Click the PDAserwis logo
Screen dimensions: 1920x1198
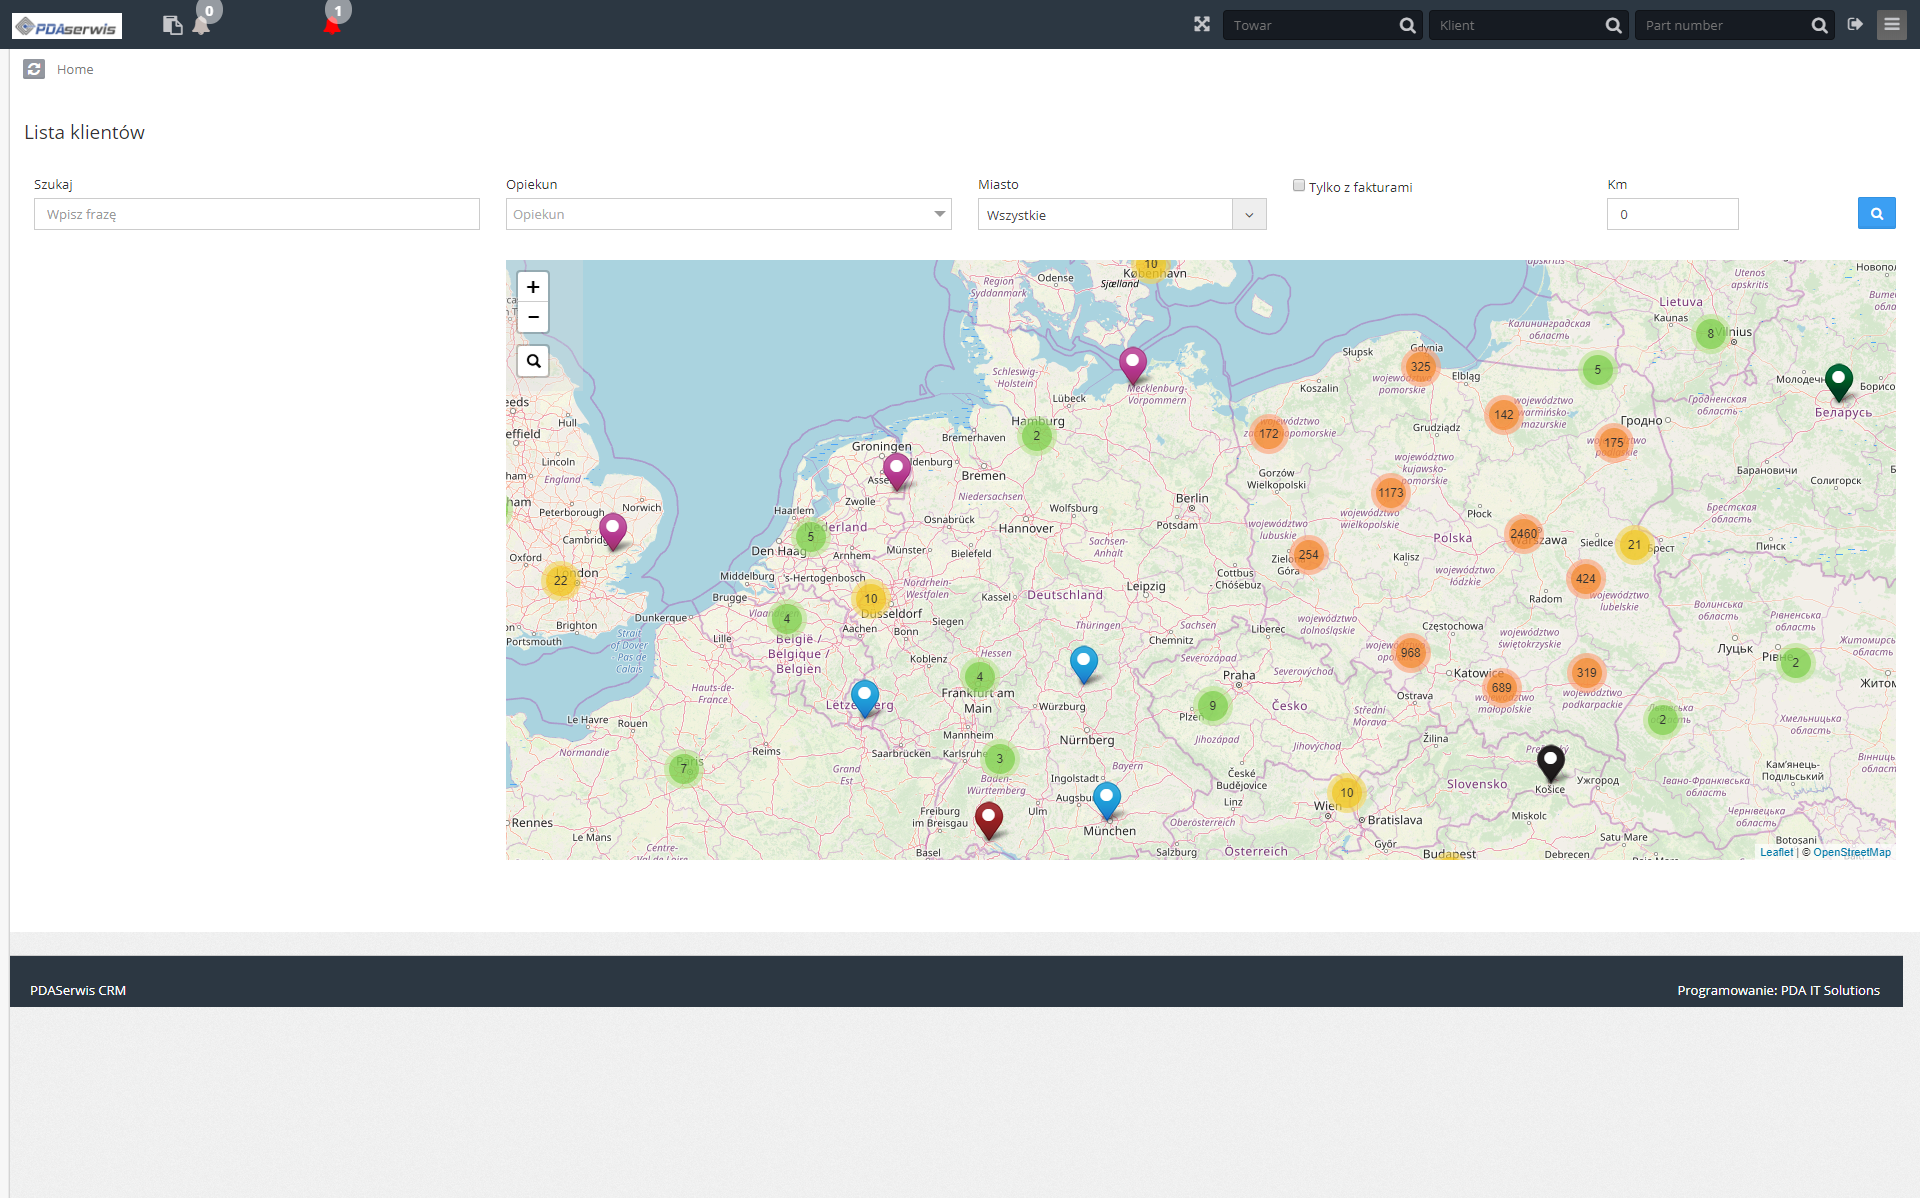pyautogui.click(x=67, y=26)
